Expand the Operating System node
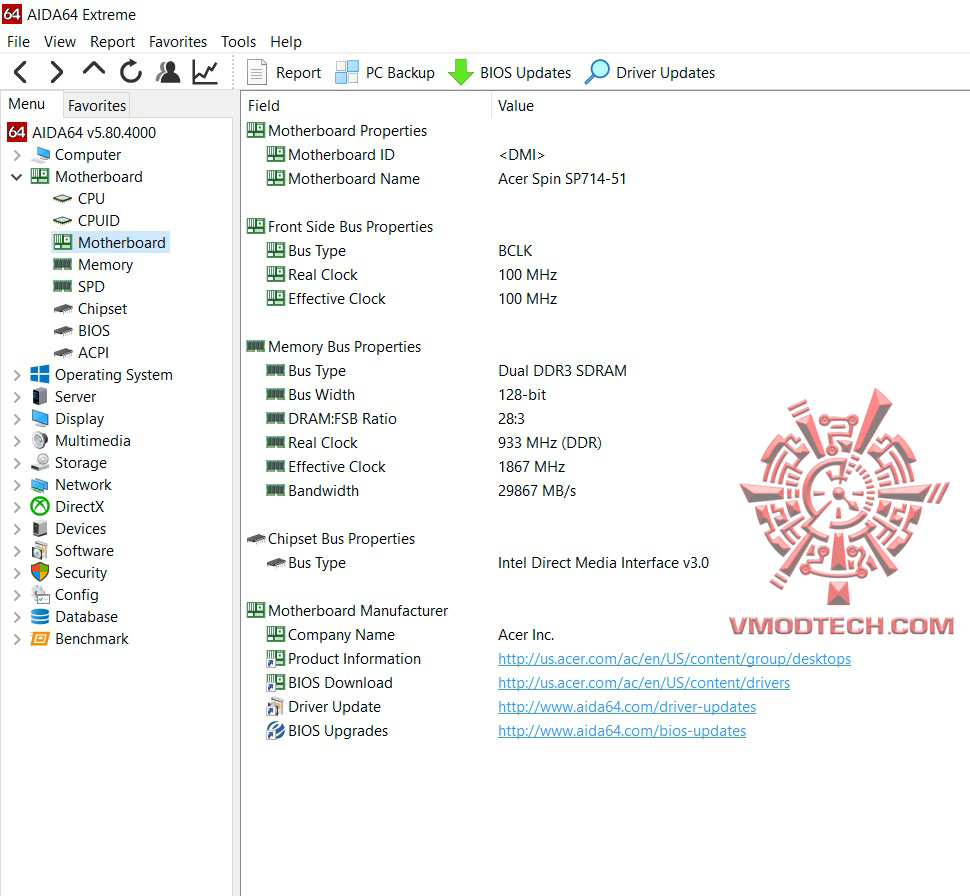The image size is (970, 896). click(x=17, y=375)
